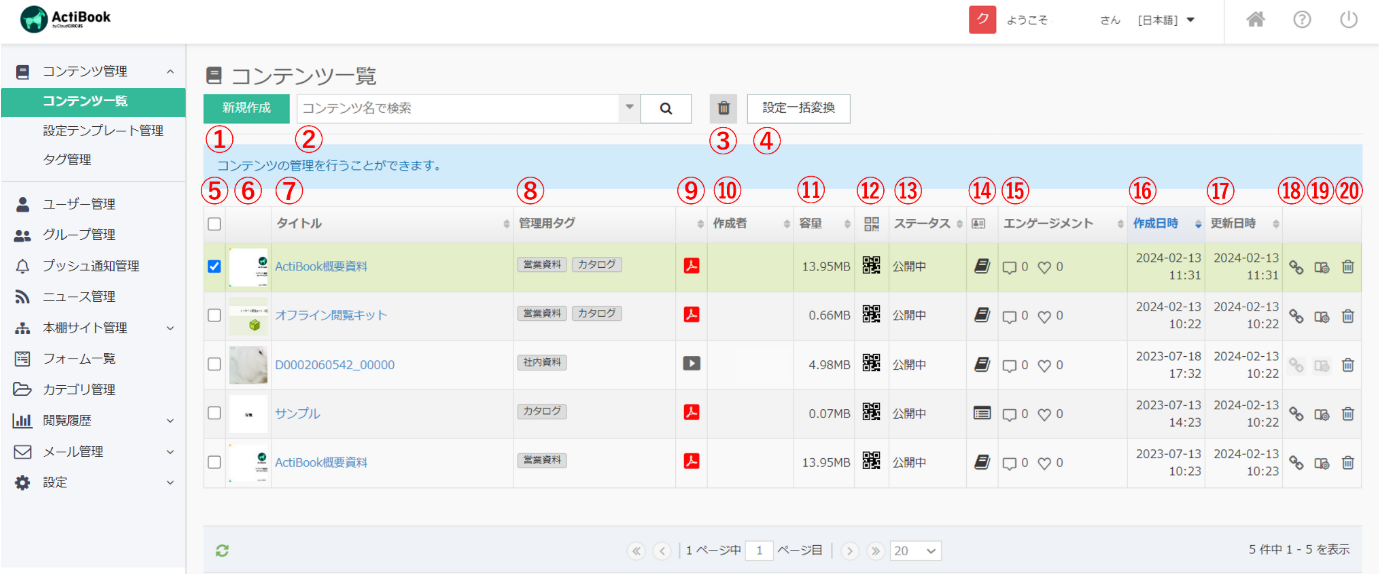Delete サンプル using its row trash icon
This screenshot has height=574, width=1379.
click(1347, 413)
